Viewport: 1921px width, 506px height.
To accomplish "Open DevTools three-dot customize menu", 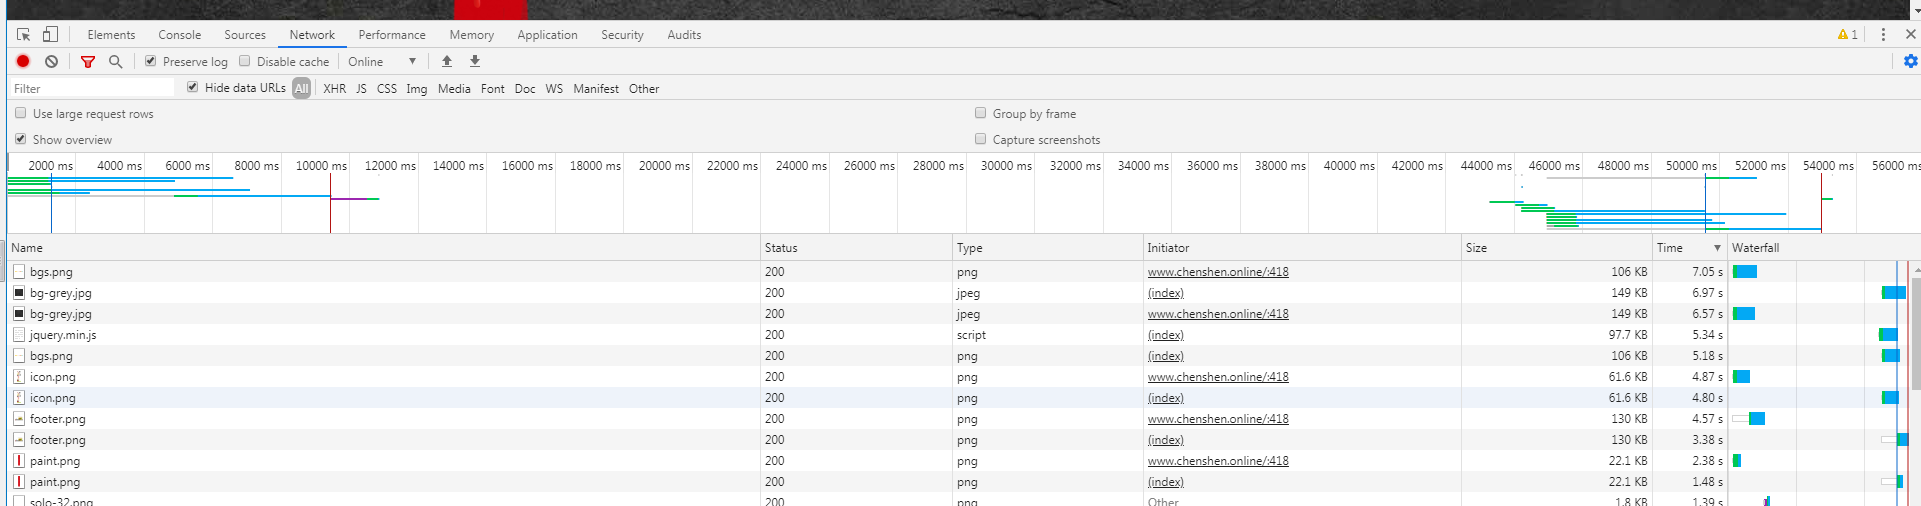I will pyautogui.click(x=1883, y=34).
